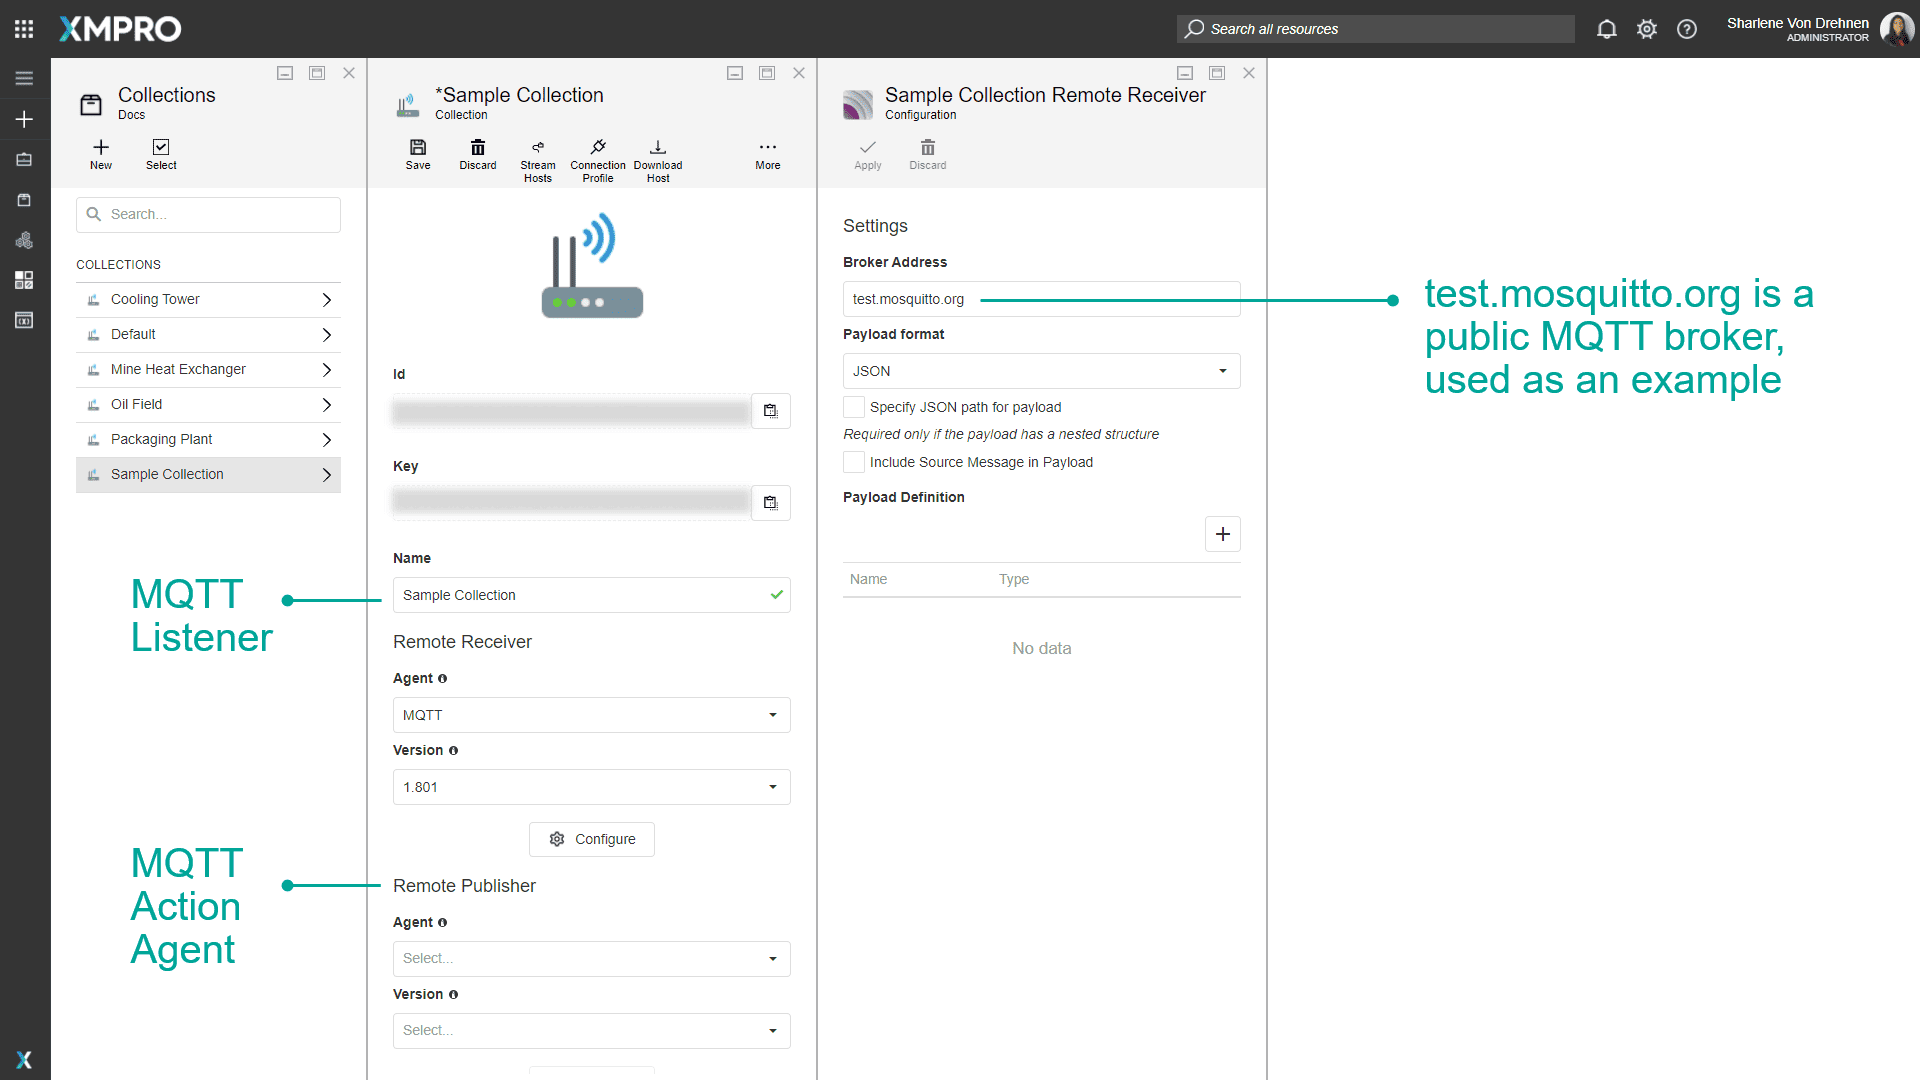This screenshot has width=1920, height=1080.
Task: Copy the collection Id value
Action: 770,410
